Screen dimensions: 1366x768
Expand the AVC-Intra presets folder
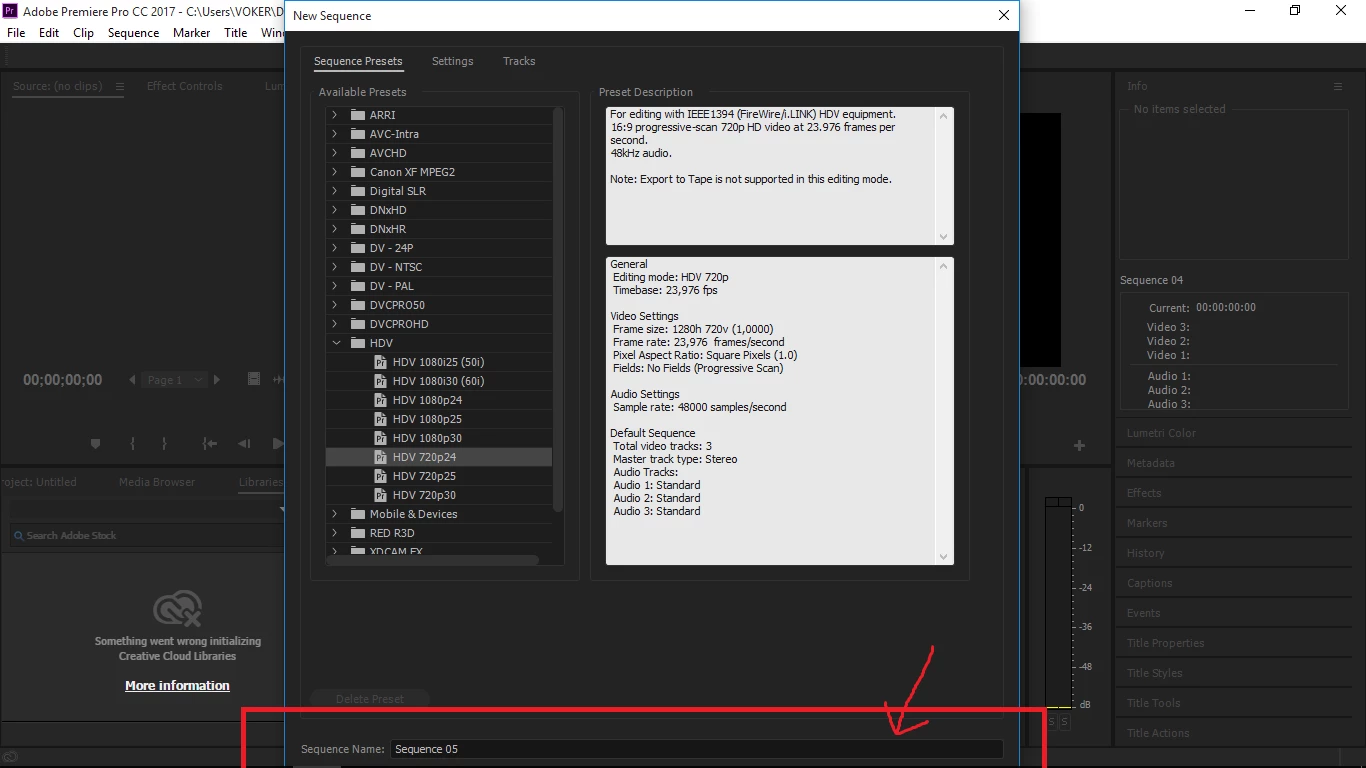pos(335,134)
